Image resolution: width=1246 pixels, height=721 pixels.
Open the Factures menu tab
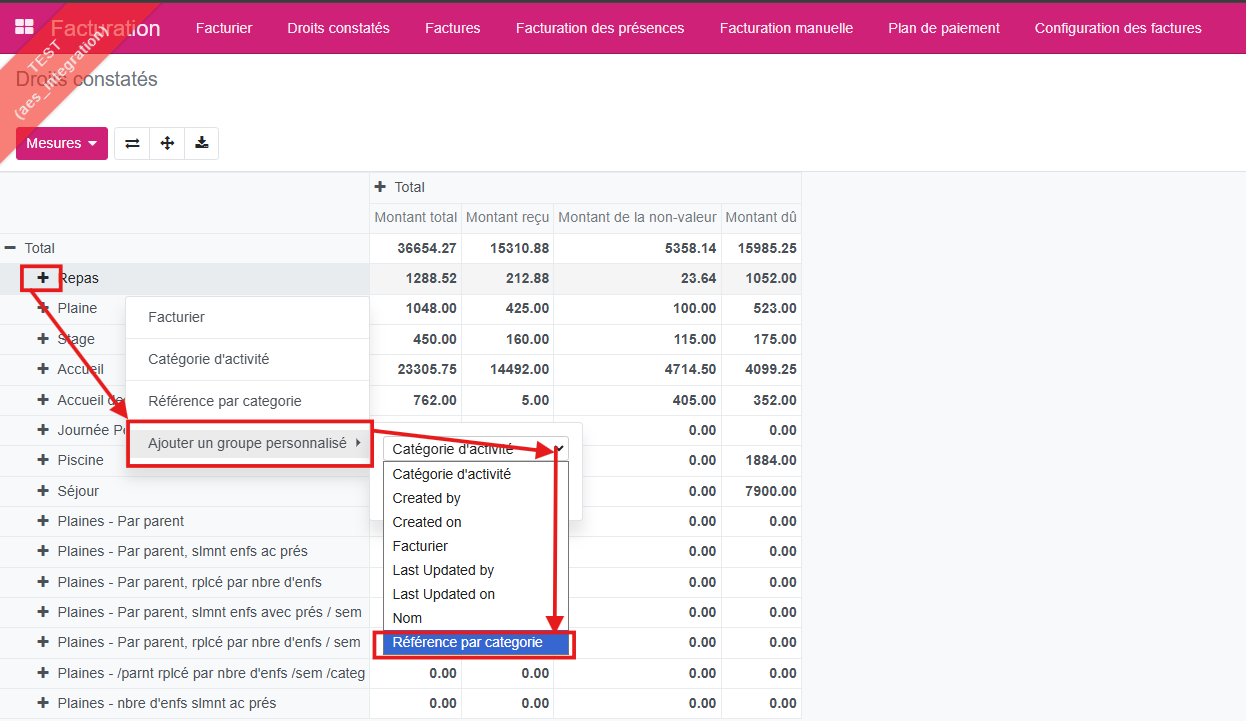(452, 28)
